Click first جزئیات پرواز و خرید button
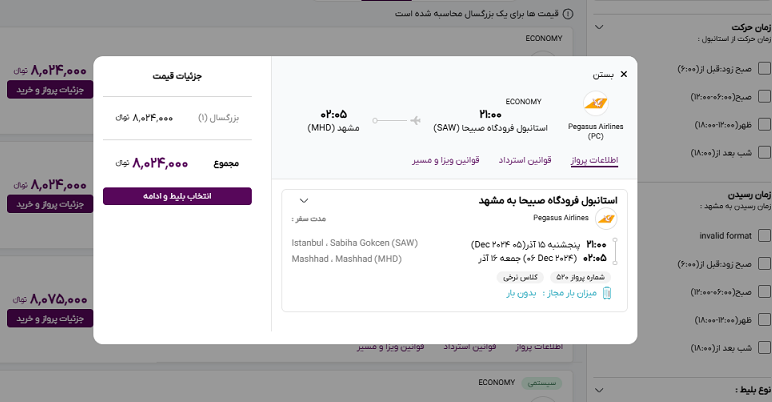Screen dimensions: 772x402 (x=50, y=90)
